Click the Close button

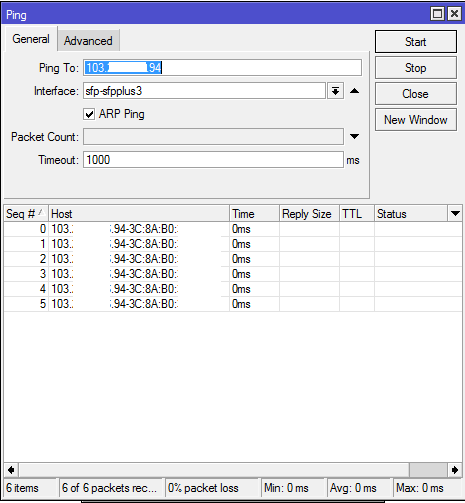click(416, 94)
